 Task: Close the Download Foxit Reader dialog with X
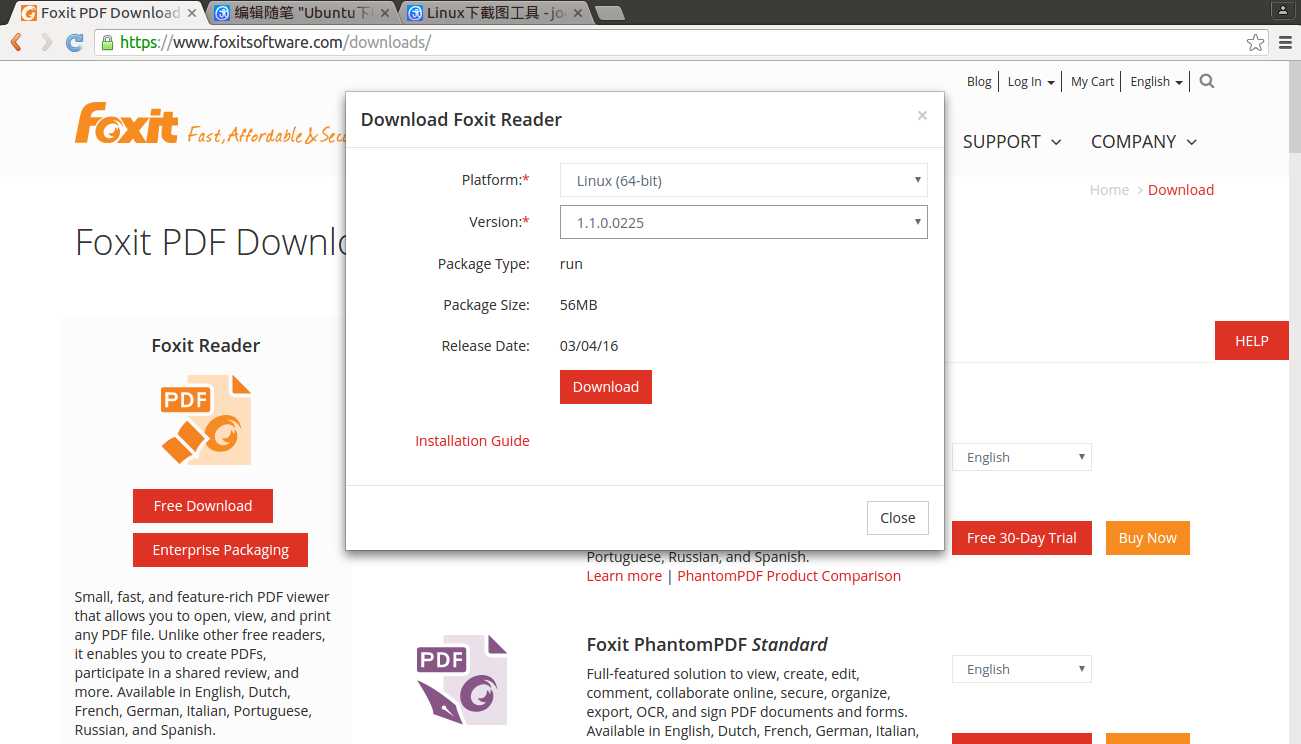(x=922, y=115)
